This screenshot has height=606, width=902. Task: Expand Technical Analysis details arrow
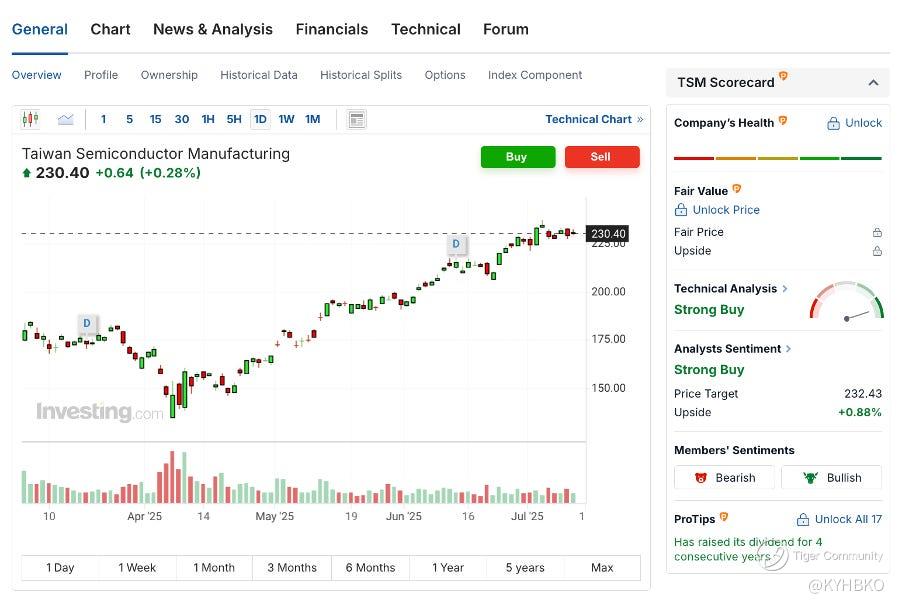[x=785, y=289]
